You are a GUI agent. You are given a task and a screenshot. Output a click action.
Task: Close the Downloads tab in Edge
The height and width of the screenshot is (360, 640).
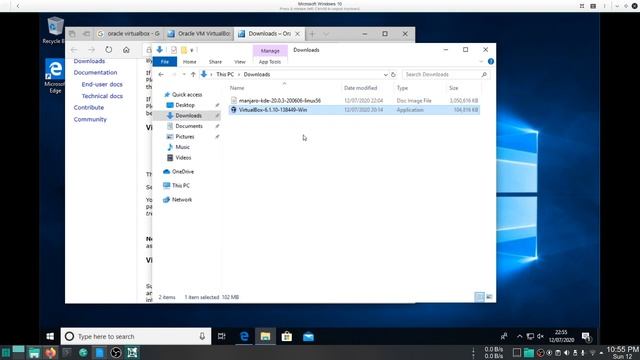(298, 34)
